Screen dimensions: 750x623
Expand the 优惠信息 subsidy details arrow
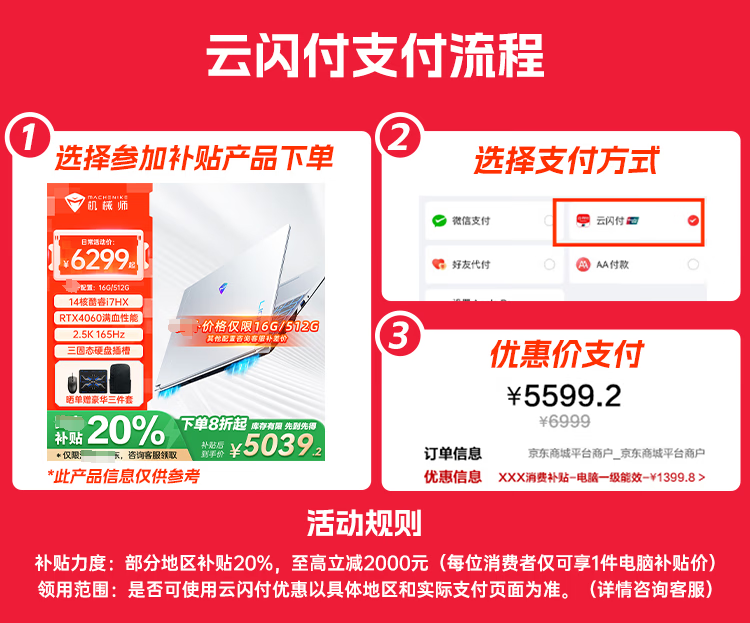(x=702, y=477)
